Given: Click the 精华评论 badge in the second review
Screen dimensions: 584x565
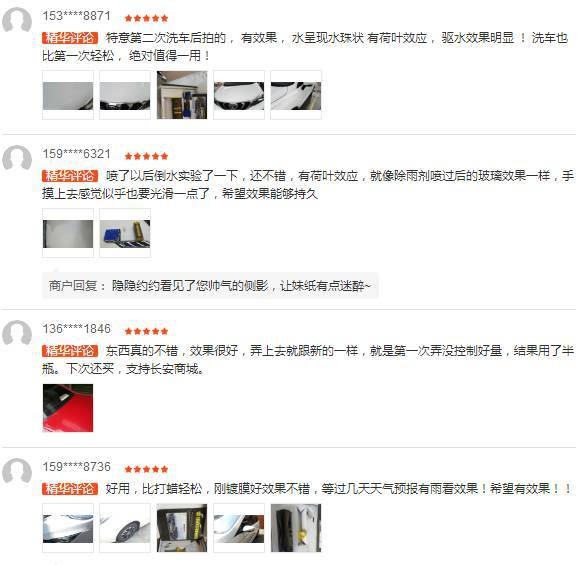Looking at the screenshot, I should coord(70,176).
